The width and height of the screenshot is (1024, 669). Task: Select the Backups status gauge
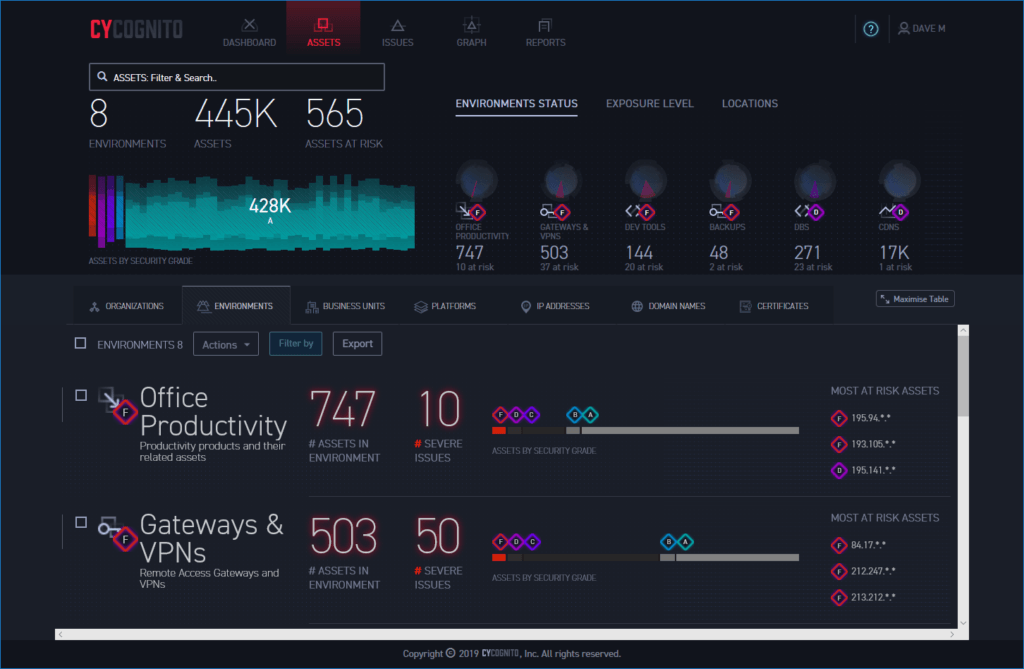click(730, 180)
